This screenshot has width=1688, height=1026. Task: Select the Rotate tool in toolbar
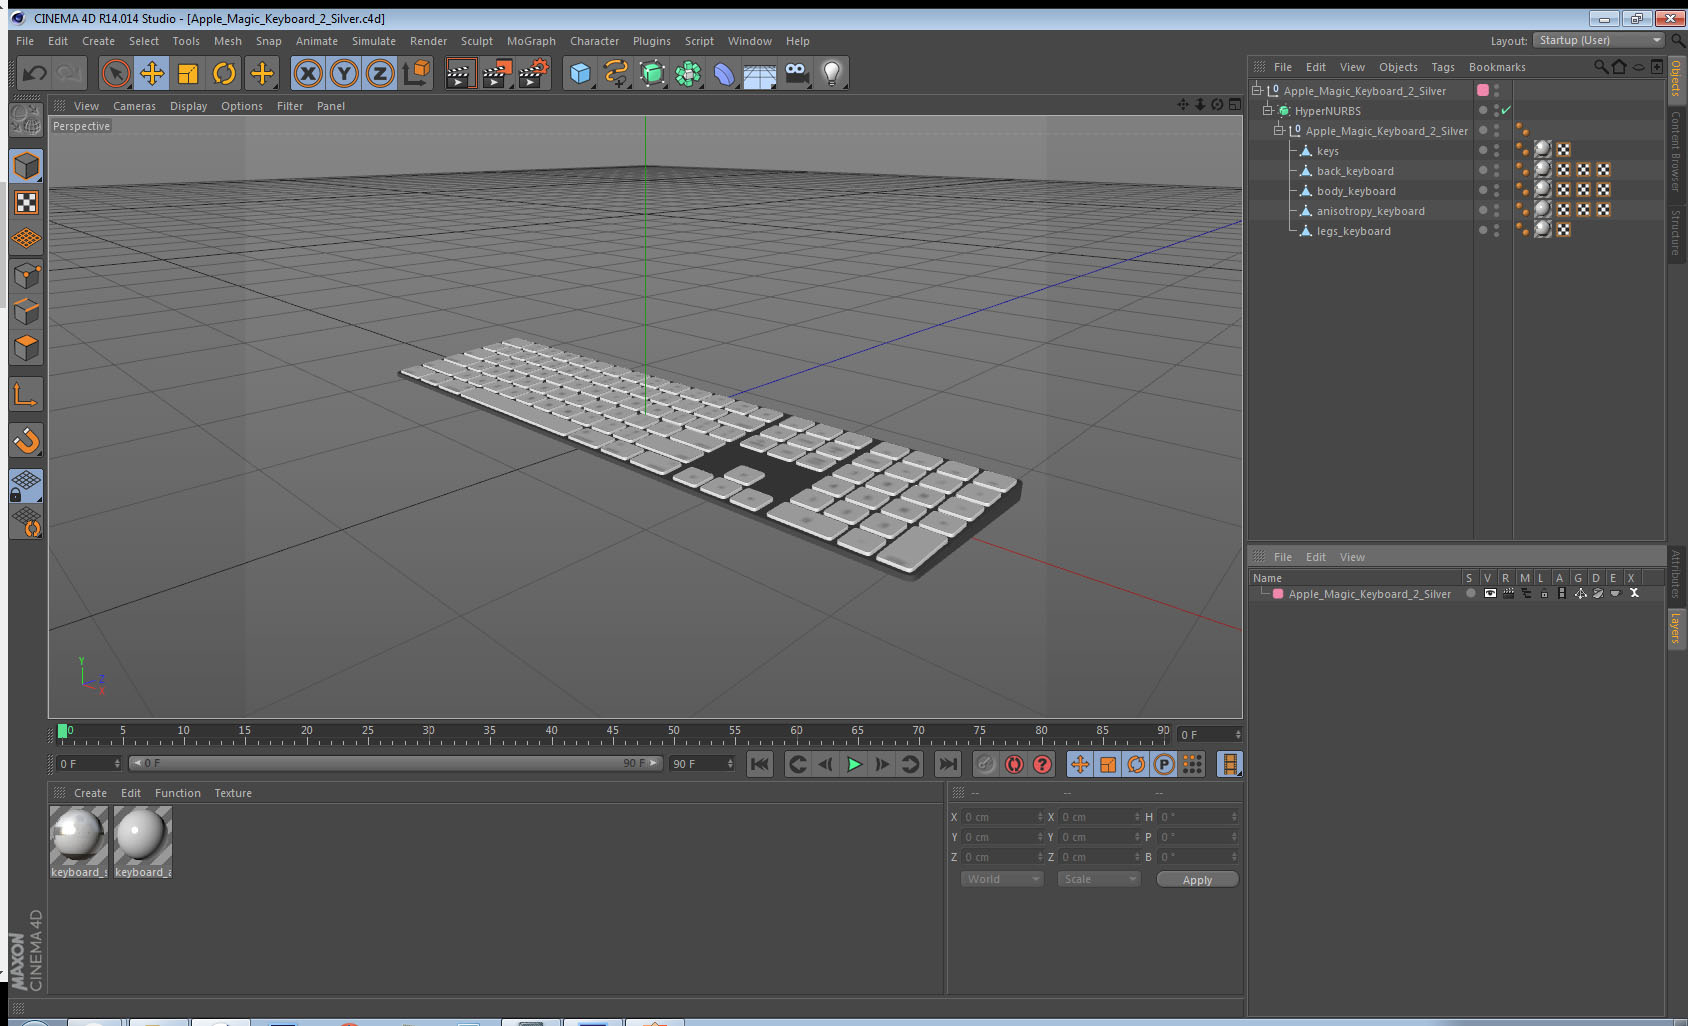click(x=224, y=73)
